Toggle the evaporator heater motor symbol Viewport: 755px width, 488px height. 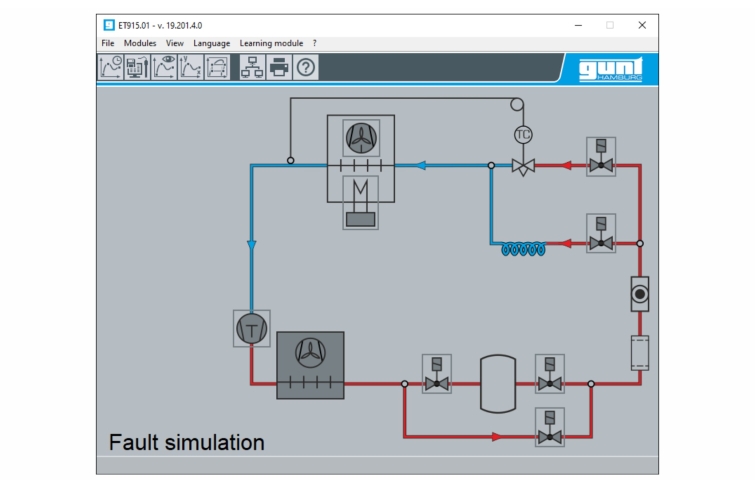click(x=360, y=203)
